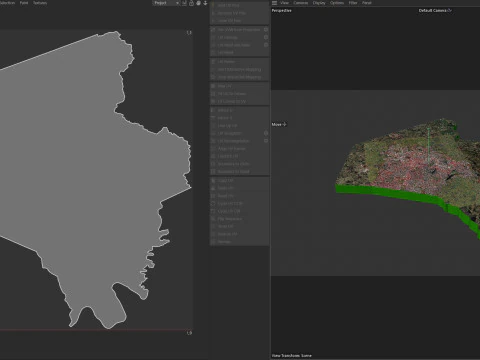
Task: Open options gear for UV Weld and Relax
Action: [x=266, y=45]
